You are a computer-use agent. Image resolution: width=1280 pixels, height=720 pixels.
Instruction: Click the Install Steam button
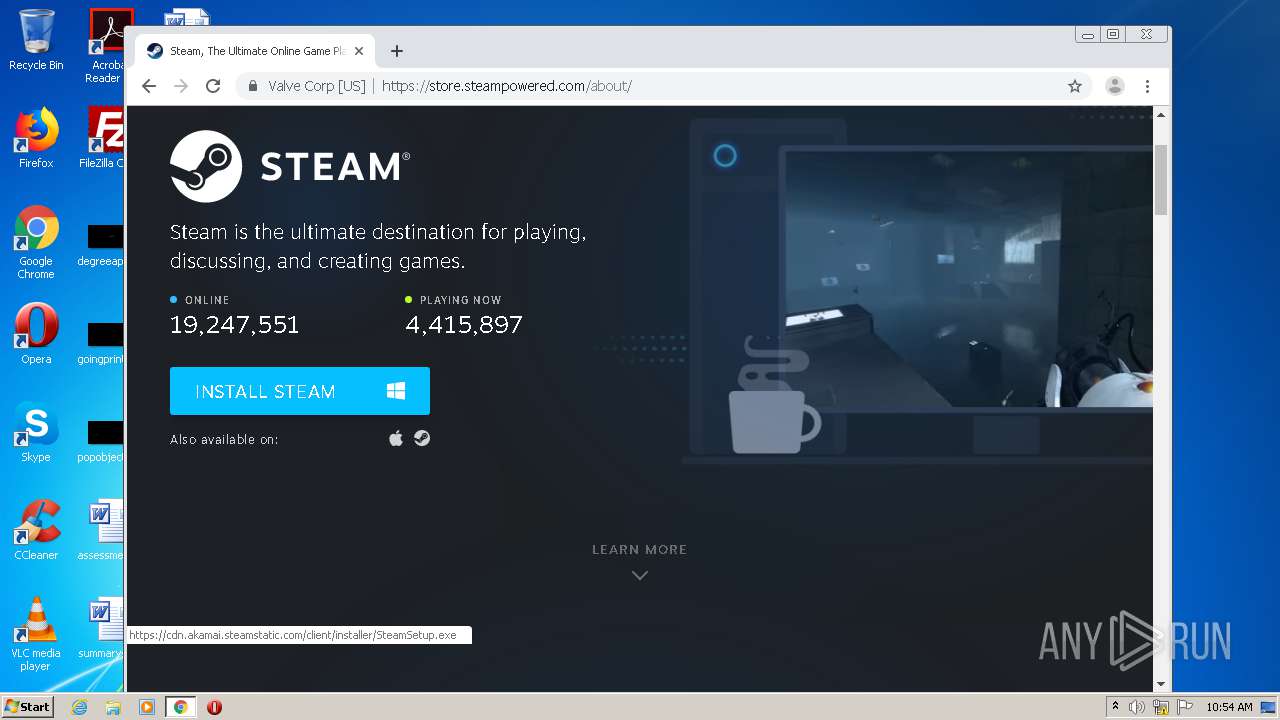pyautogui.click(x=300, y=391)
